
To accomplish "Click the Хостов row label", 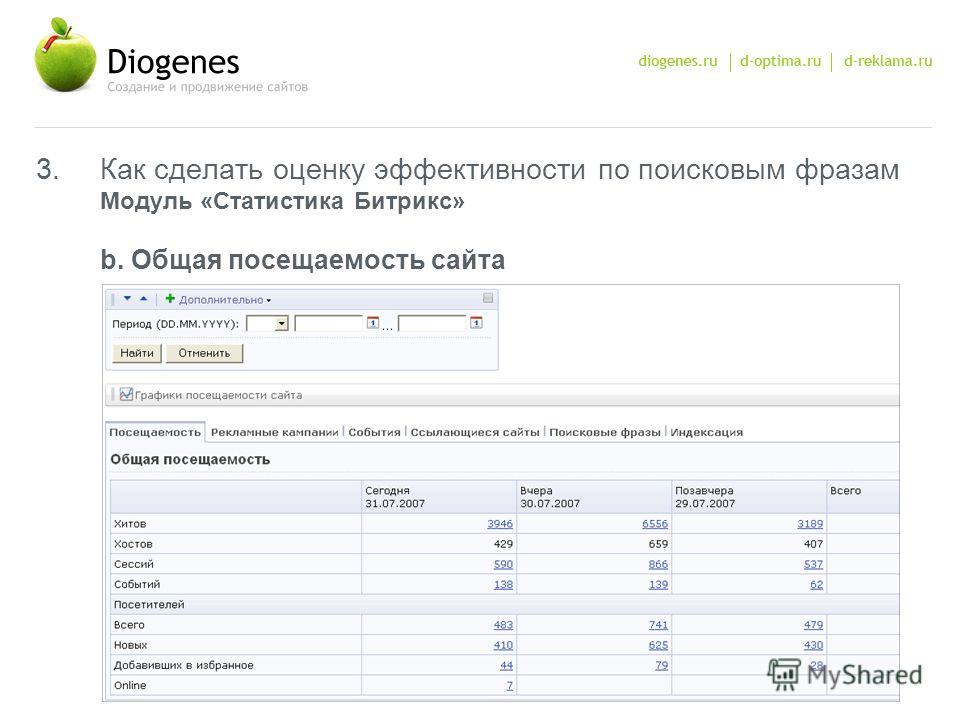I will pos(133,544).
